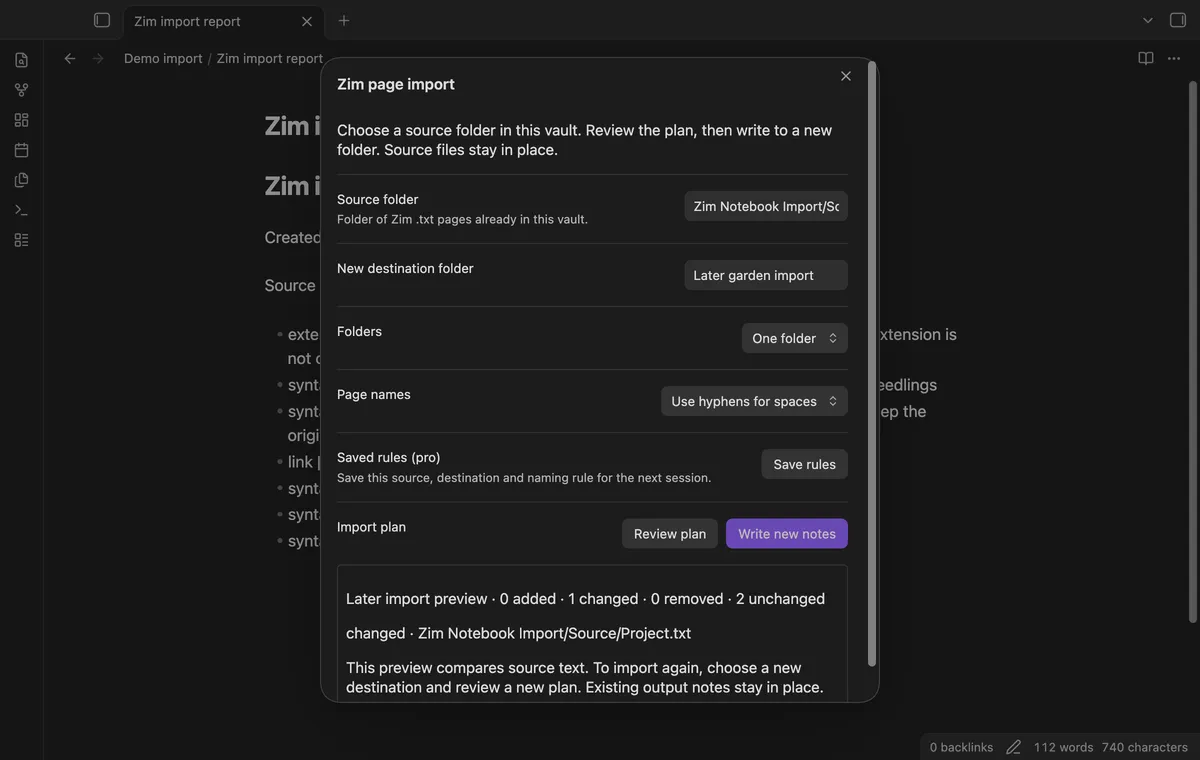
Task: Open canvas grid icon in ribbon
Action: [21, 120]
